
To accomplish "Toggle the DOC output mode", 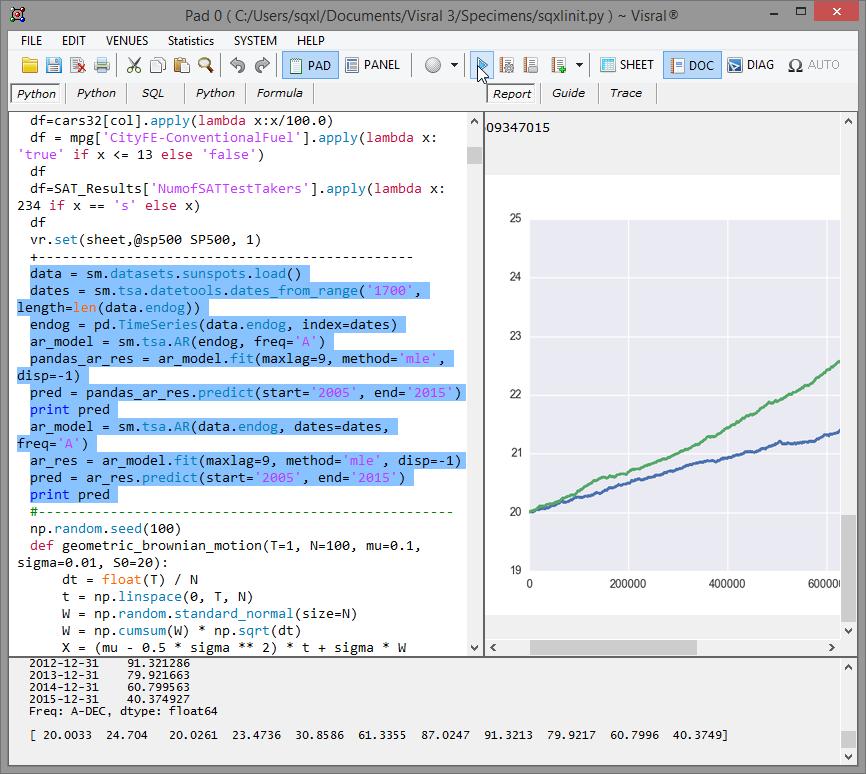I will click(x=692, y=65).
